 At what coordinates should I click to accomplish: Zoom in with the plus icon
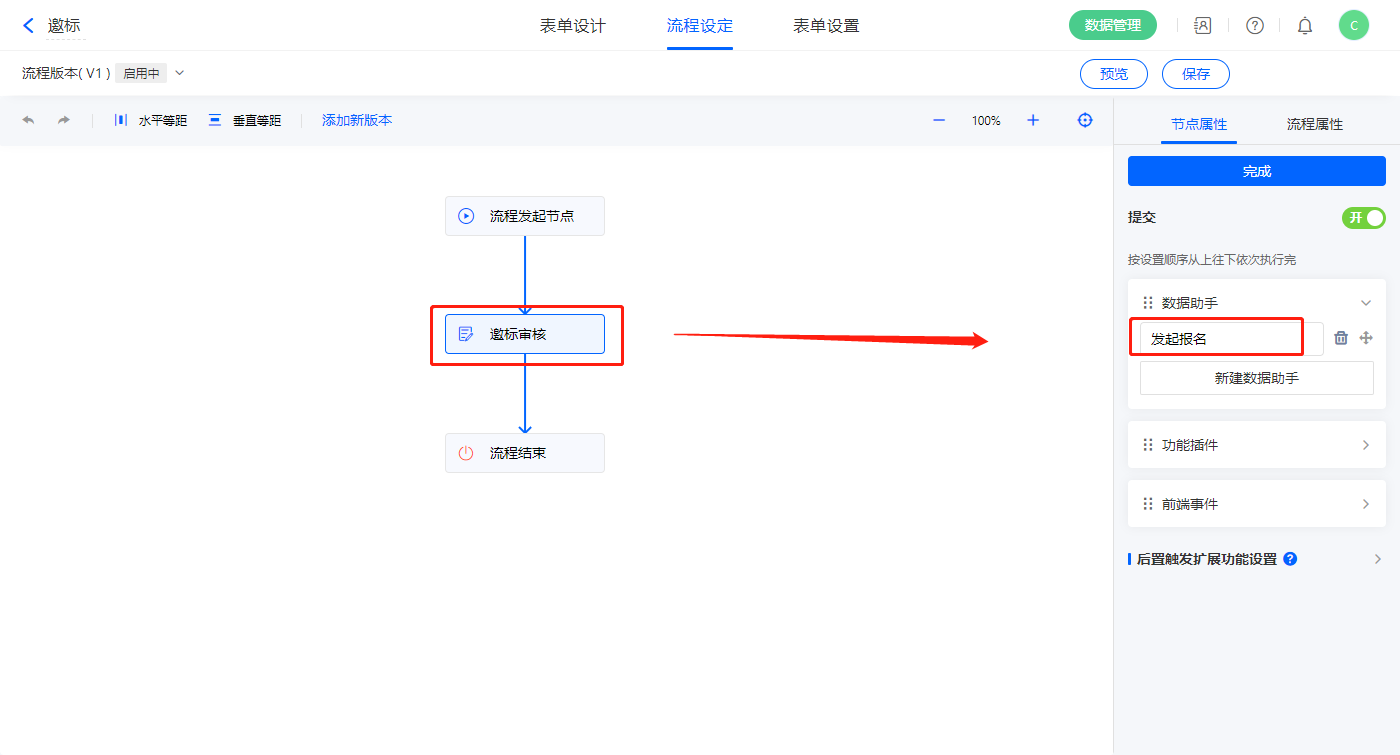1033,120
